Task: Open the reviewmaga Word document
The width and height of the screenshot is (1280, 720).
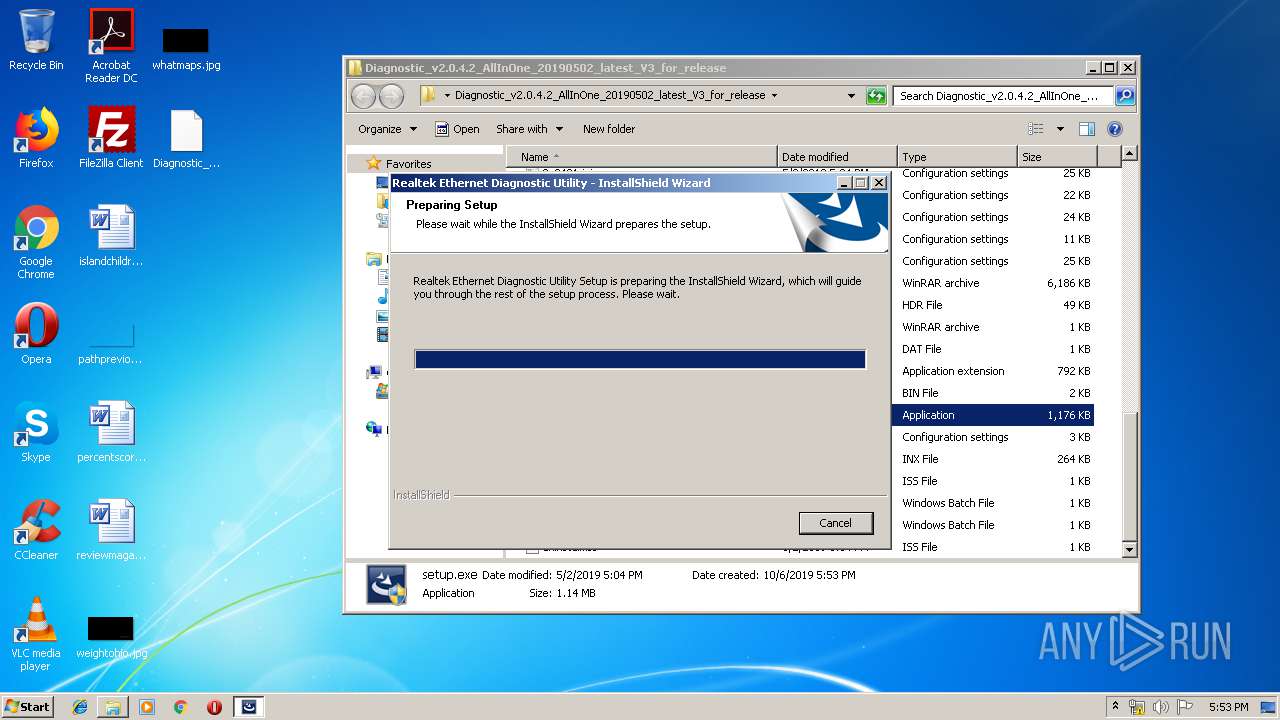Action: coord(111,530)
